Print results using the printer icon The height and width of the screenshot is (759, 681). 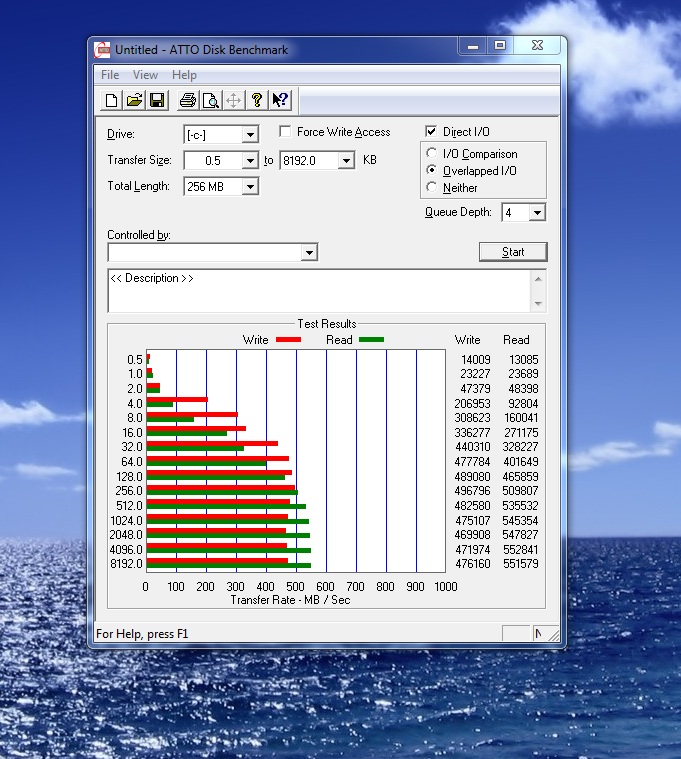point(188,101)
